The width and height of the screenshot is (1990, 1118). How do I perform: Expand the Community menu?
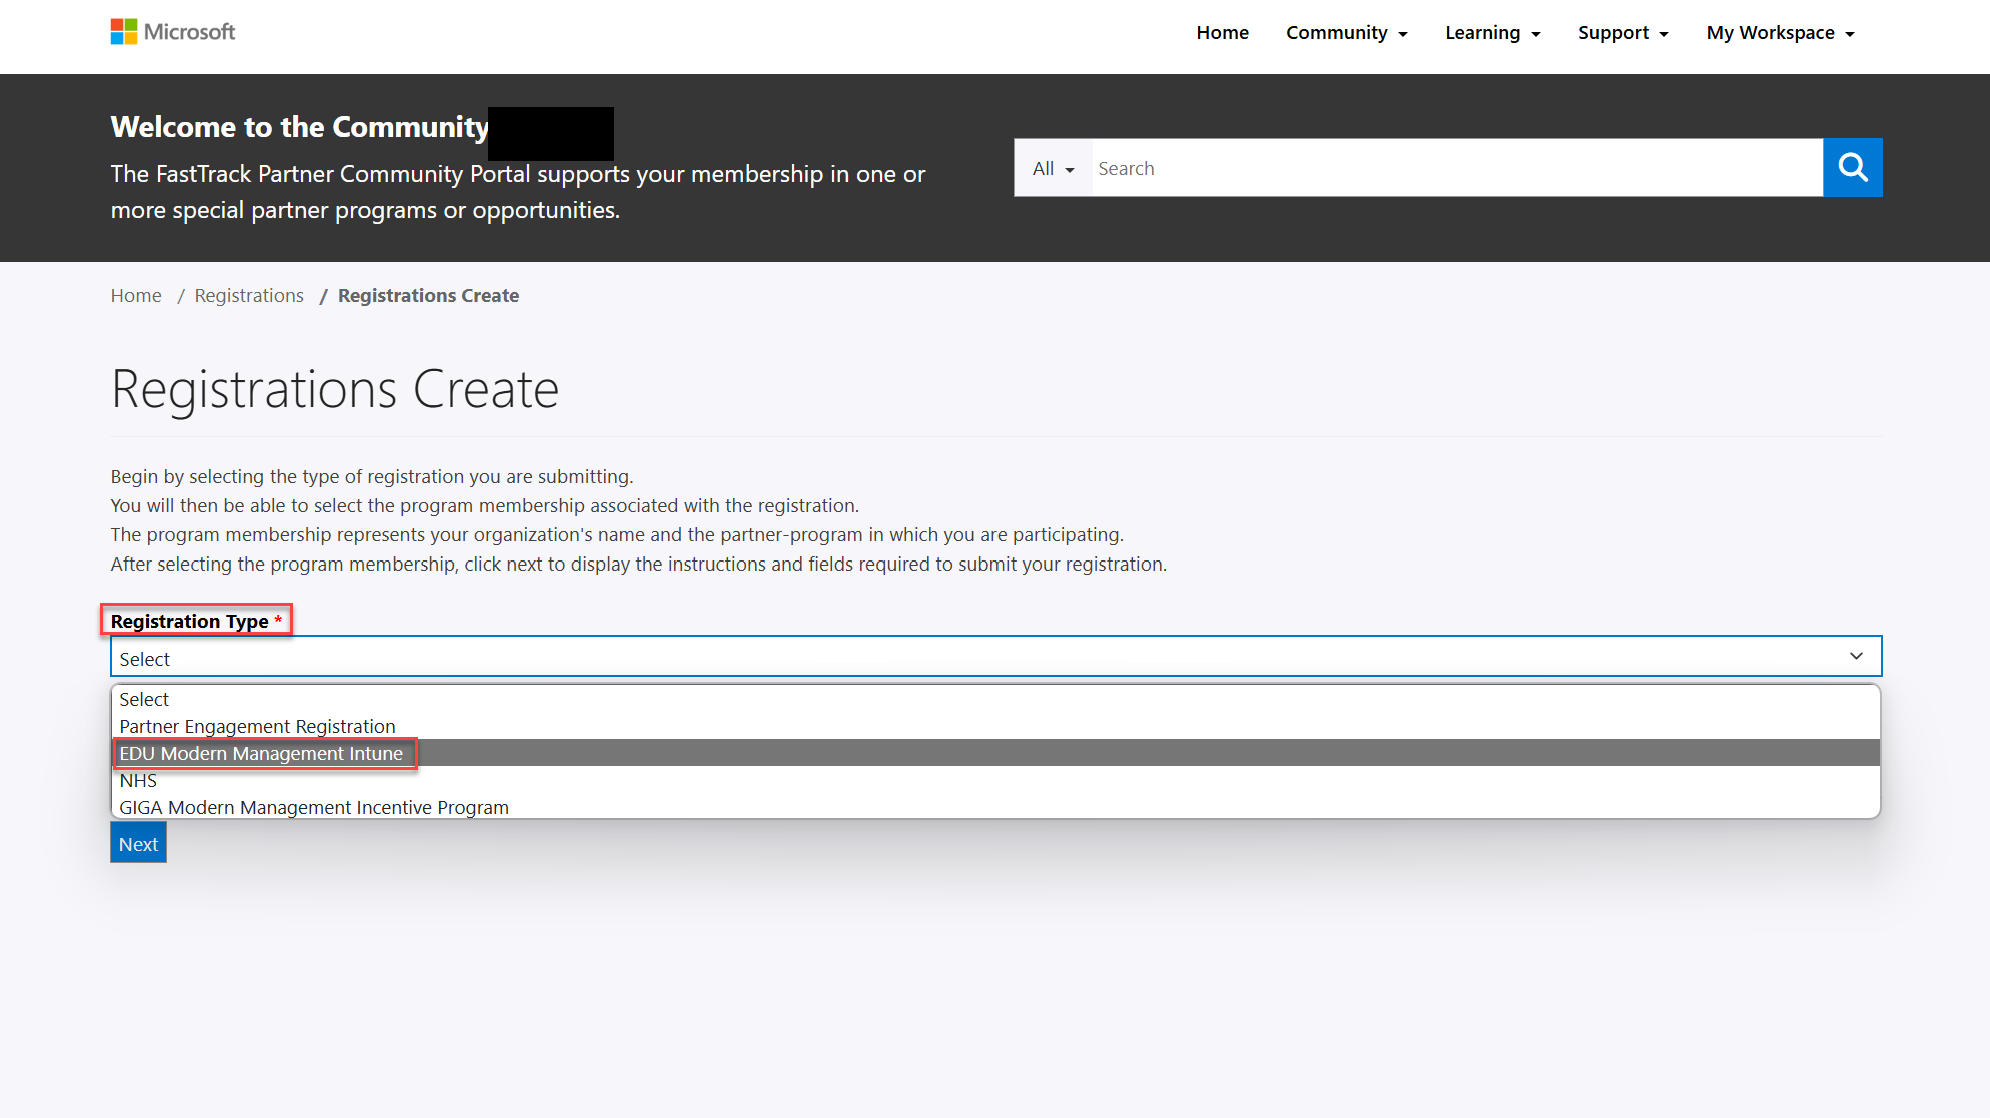pyautogui.click(x=1346, y=33)
